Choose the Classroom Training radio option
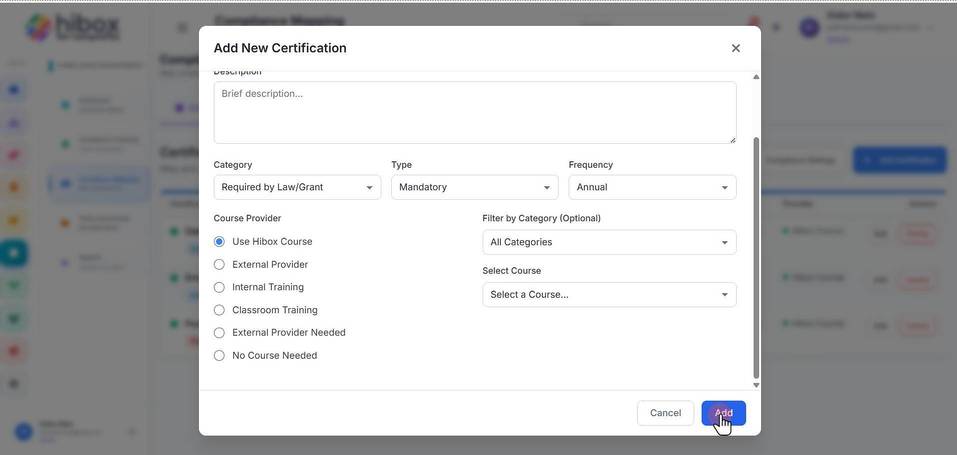Screen dimensions: 957x455 pyautogui.click(x=219, y=310)
